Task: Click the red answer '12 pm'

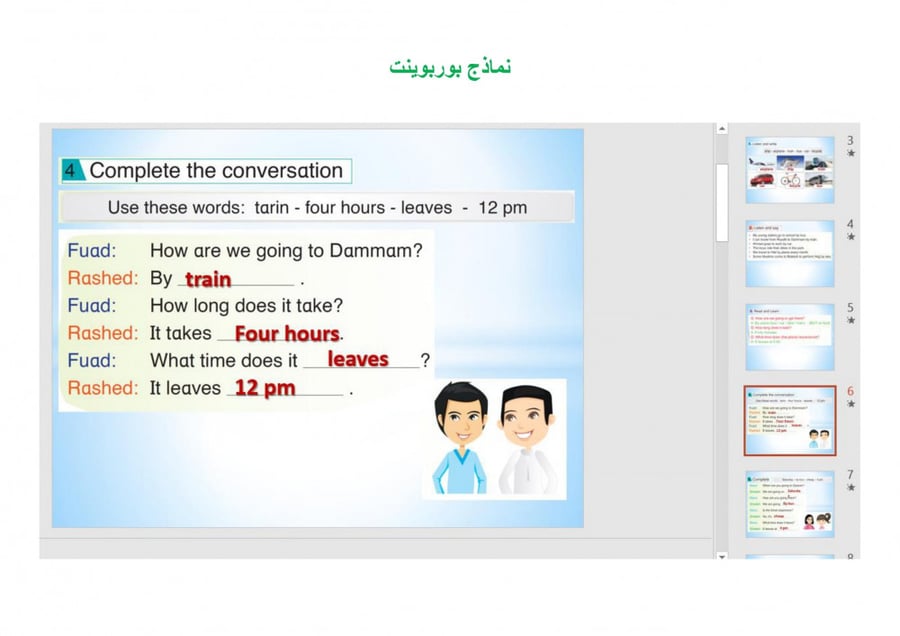Action: [265, 387]
